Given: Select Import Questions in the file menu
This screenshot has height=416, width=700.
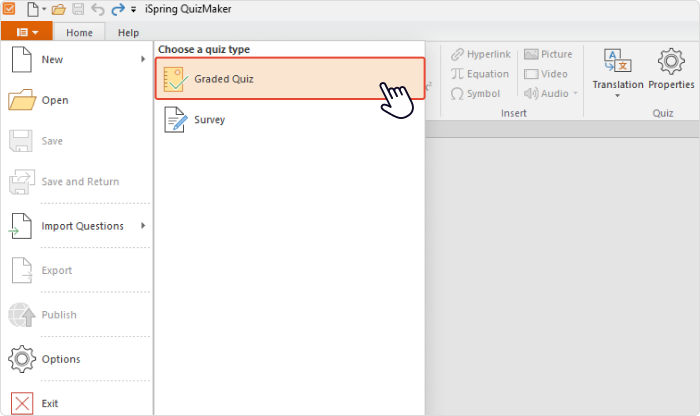Looking at the screenshot, I should click(77, 226).
